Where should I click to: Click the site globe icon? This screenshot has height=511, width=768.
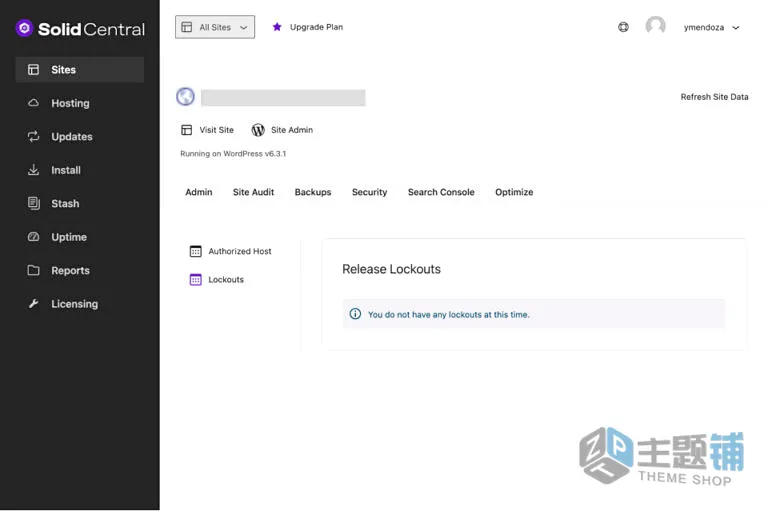pyautogui.click(x=185, y=97)
